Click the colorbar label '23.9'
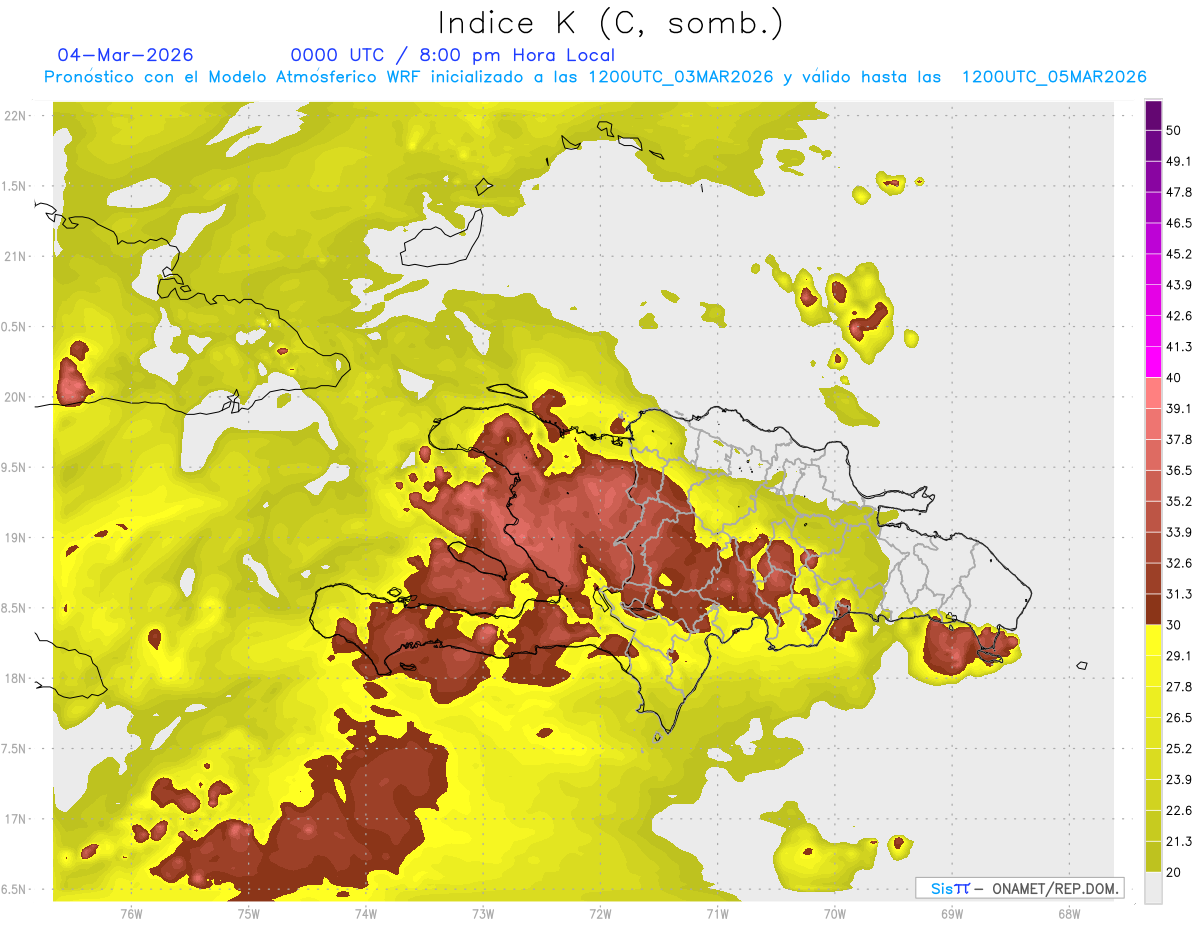 pyautogui.click(x=1179, y=780)
